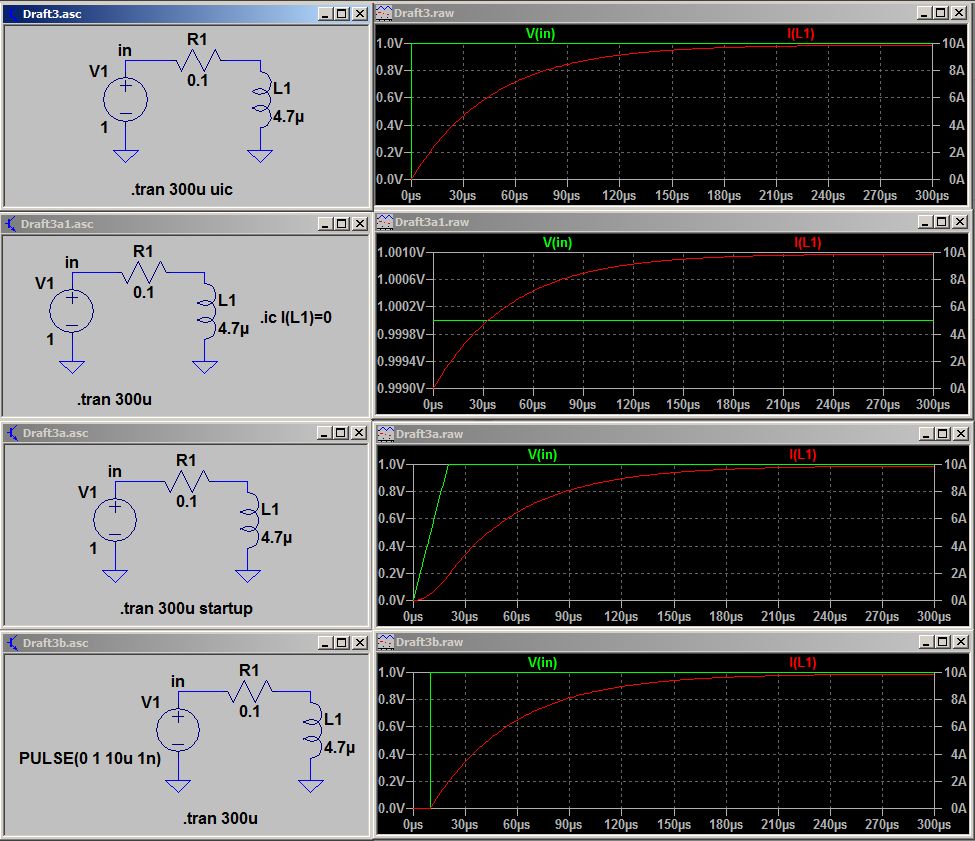Select inductor symbol in Draft3a.asc
Viewport: 975px width, 841px height.
click(249, 520)
